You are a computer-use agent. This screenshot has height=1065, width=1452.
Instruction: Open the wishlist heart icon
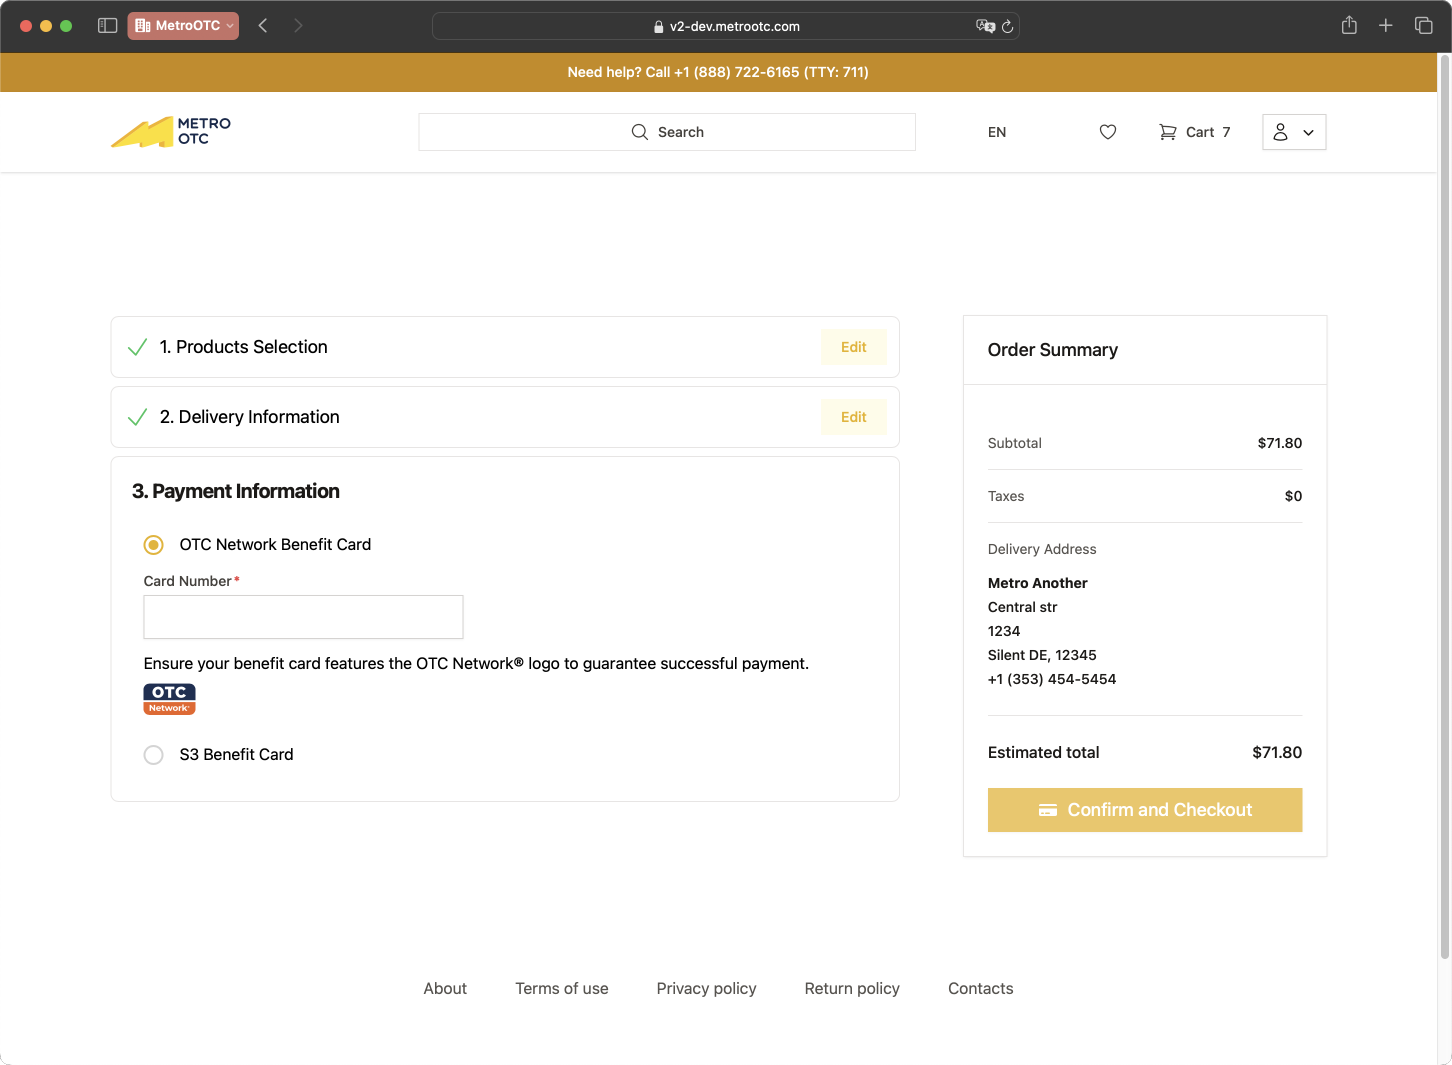point(1108,132)
